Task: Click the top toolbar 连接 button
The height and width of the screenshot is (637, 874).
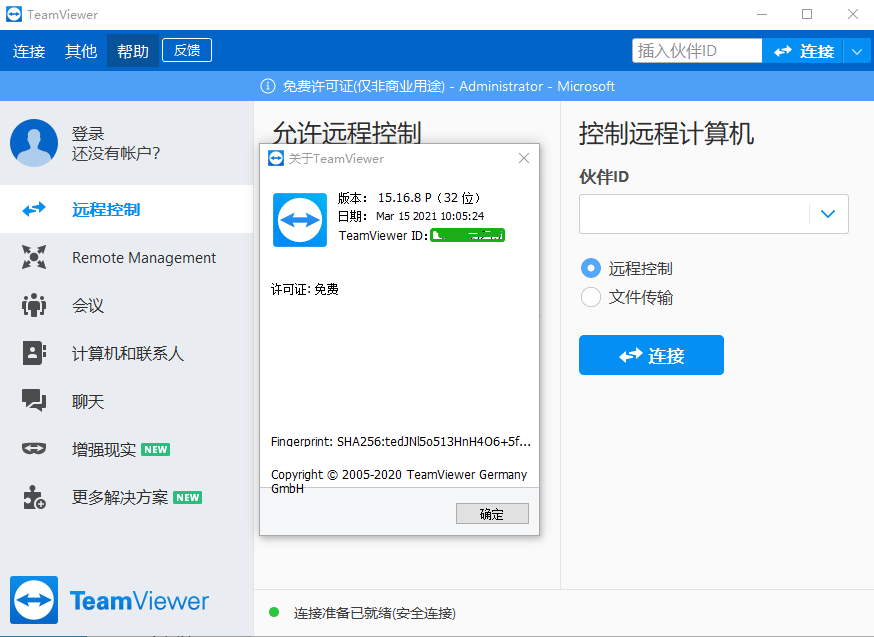Action: (x=803, y=52)
